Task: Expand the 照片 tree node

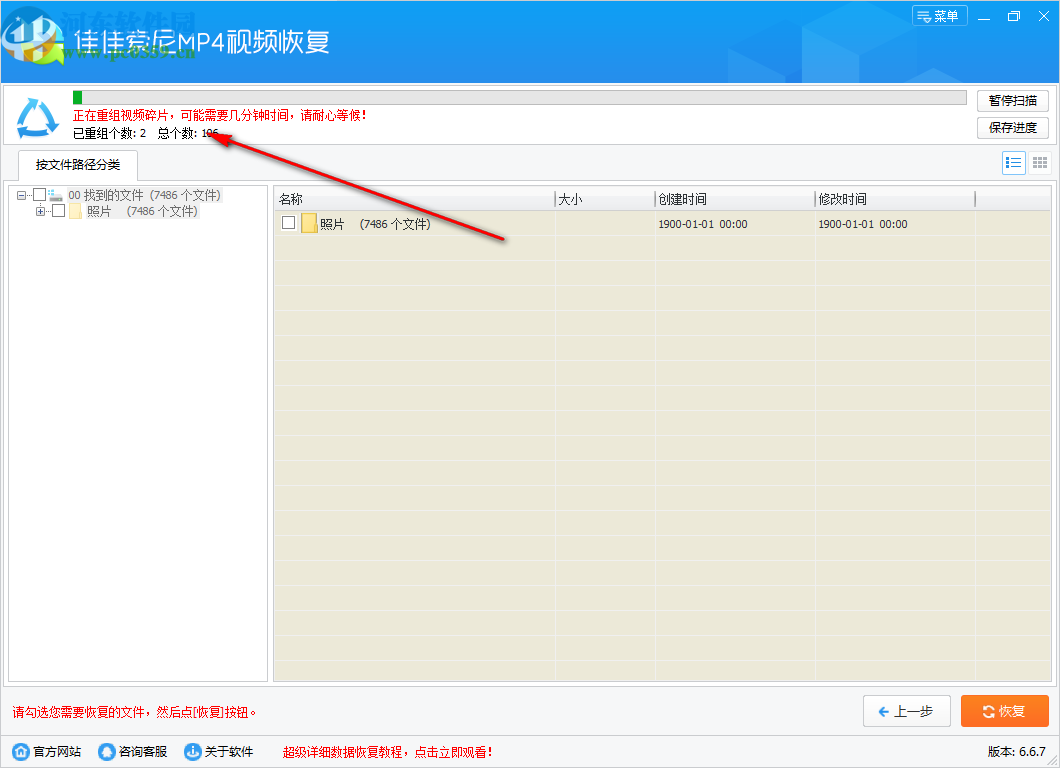Action: coord(41,212)
